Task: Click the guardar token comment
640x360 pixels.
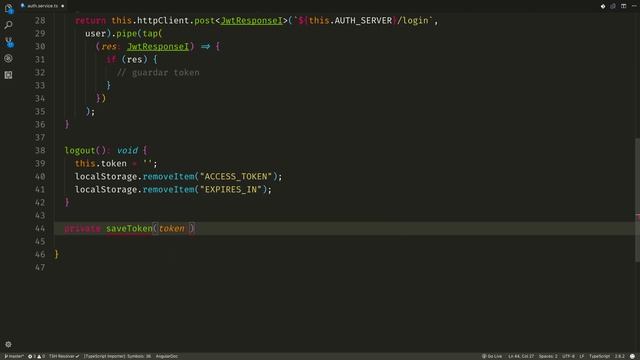Action: coord(158,73)
